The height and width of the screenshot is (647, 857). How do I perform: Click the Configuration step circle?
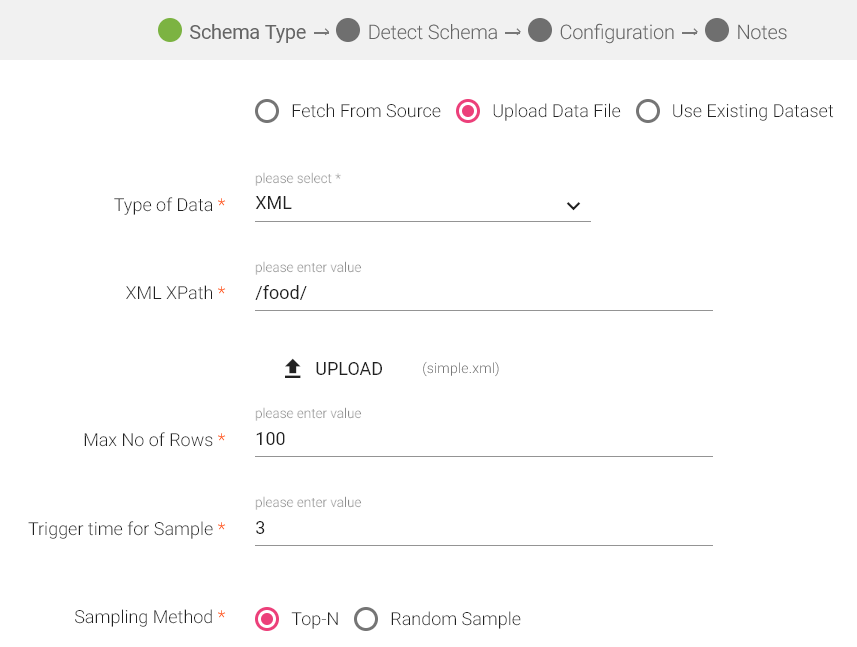point(540,31)
